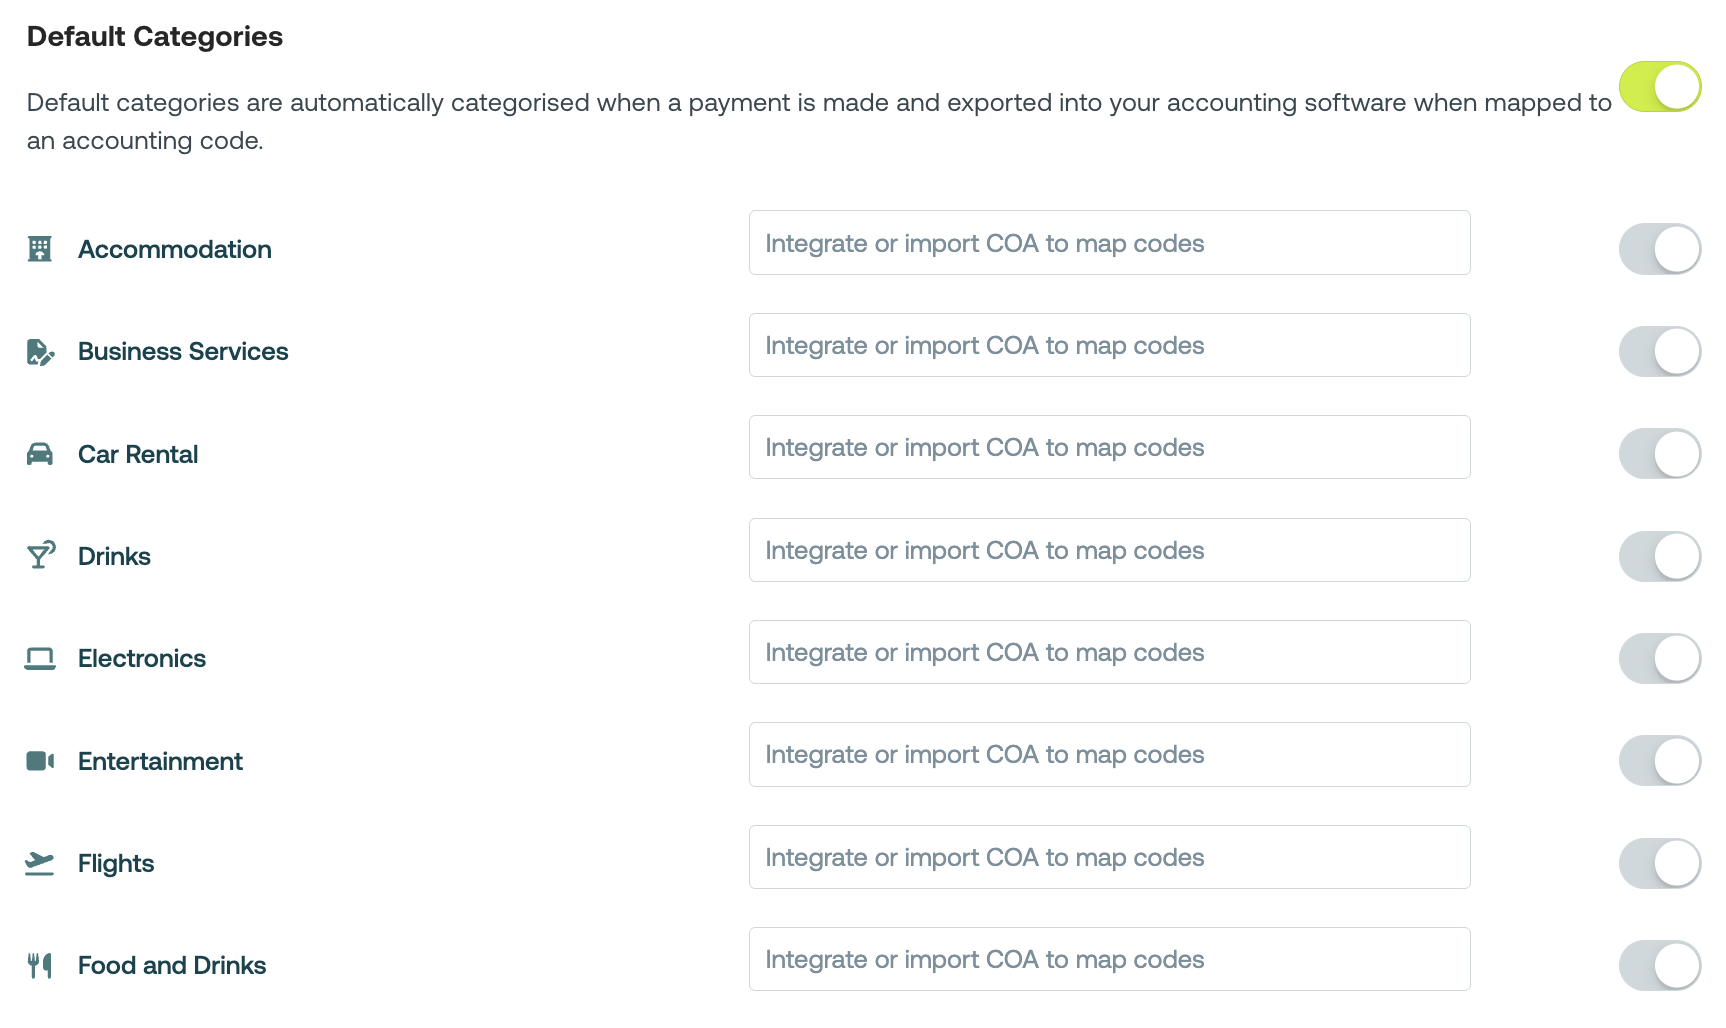Open the Electronics COA mapping field

click(1109, 652)
